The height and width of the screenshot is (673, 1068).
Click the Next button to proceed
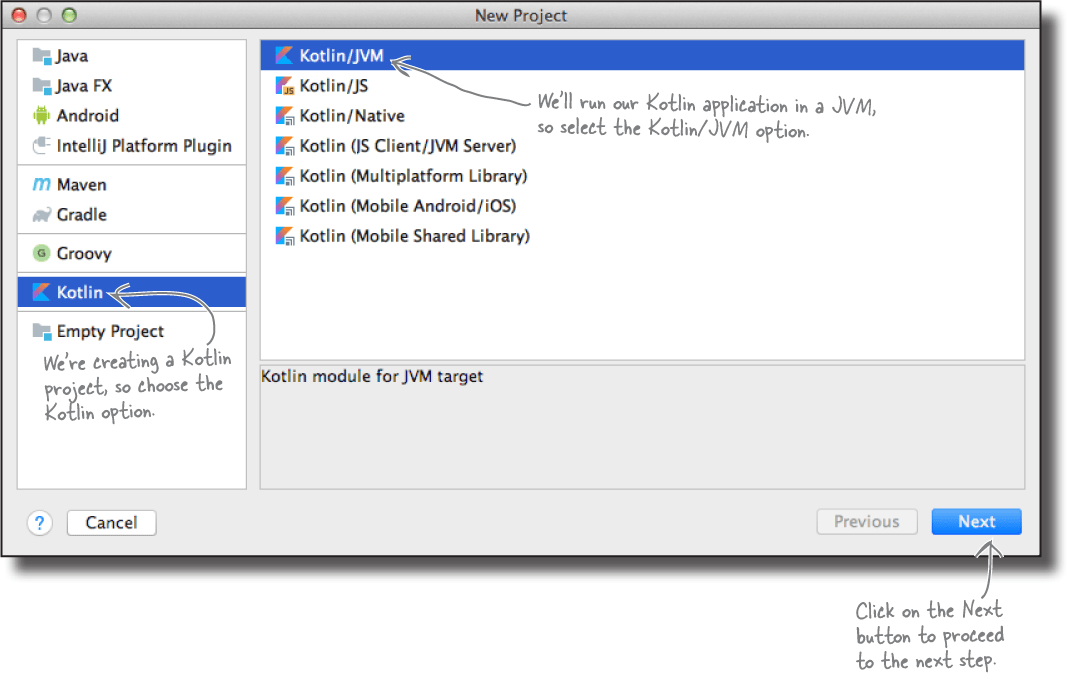click(x=976, y=521)
